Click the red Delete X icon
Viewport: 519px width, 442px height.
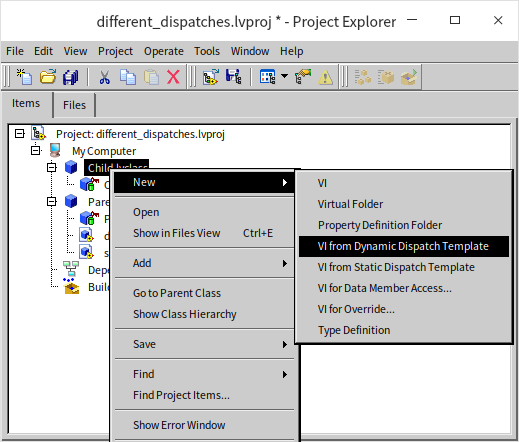[173, 77]
